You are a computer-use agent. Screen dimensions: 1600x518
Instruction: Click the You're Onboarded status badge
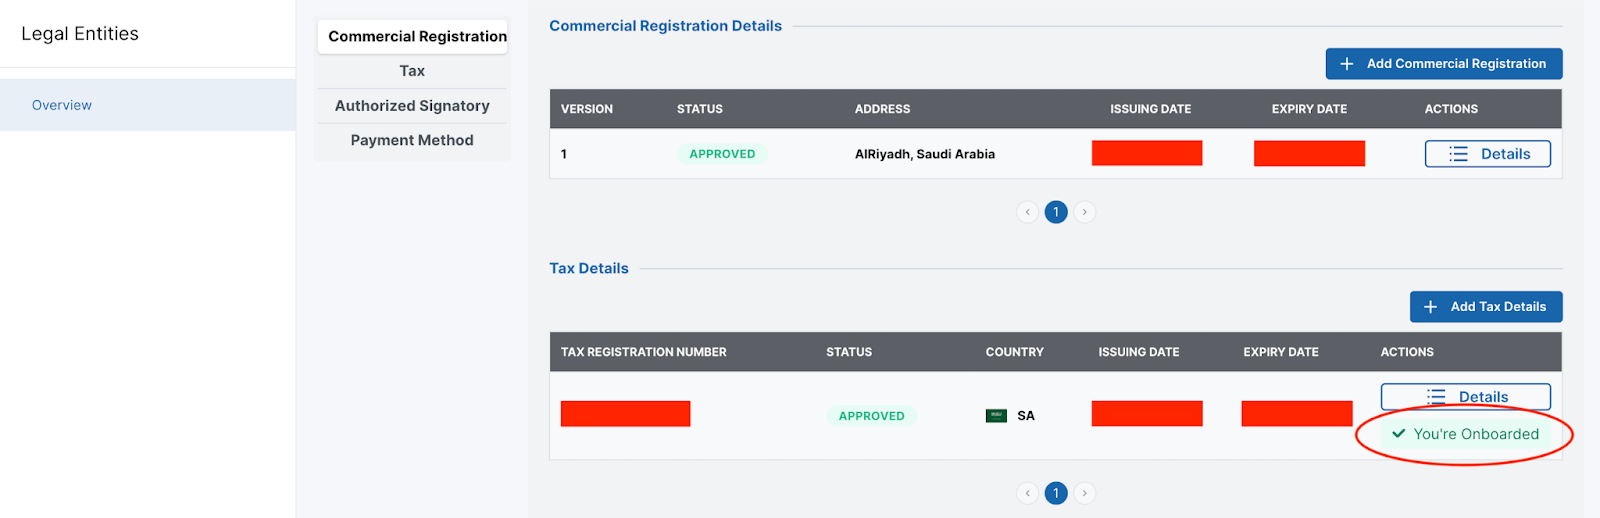[x=1466, y=434]
